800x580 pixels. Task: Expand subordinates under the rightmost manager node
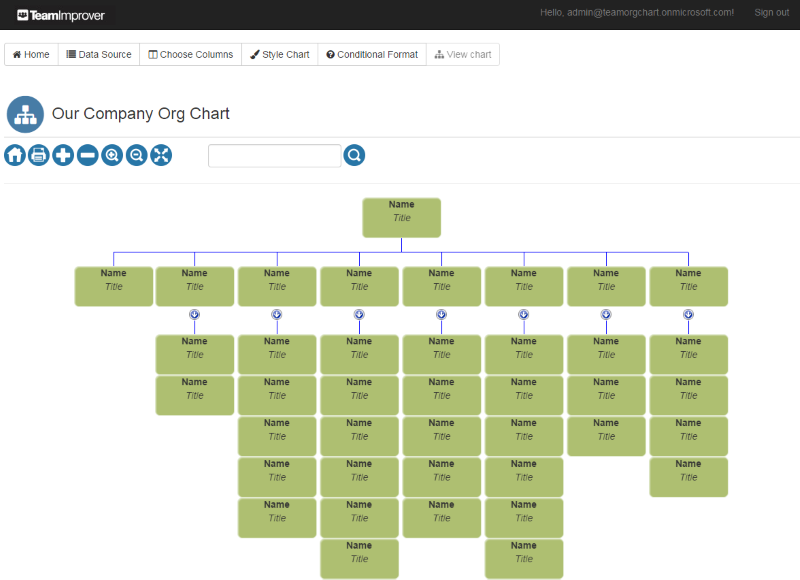coord(687,314)
